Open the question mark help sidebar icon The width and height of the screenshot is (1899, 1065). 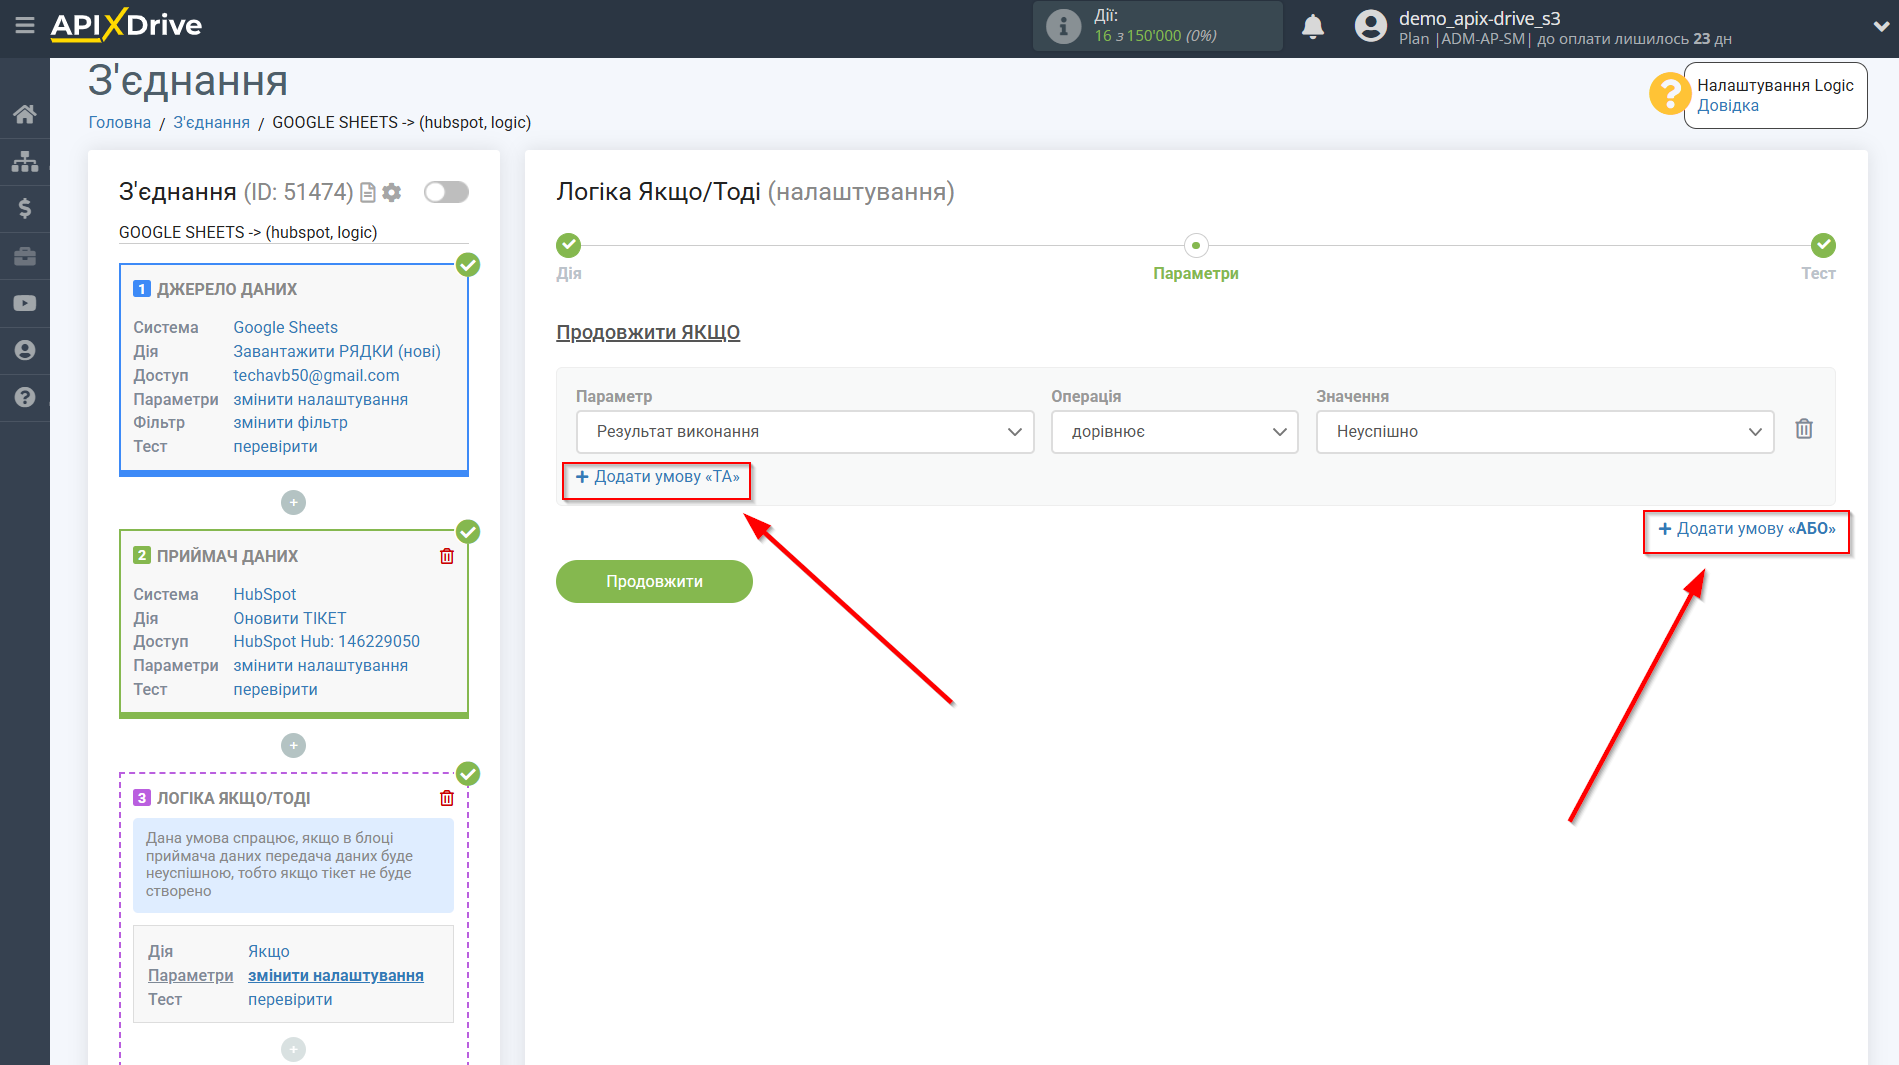[x=25, y=397]
